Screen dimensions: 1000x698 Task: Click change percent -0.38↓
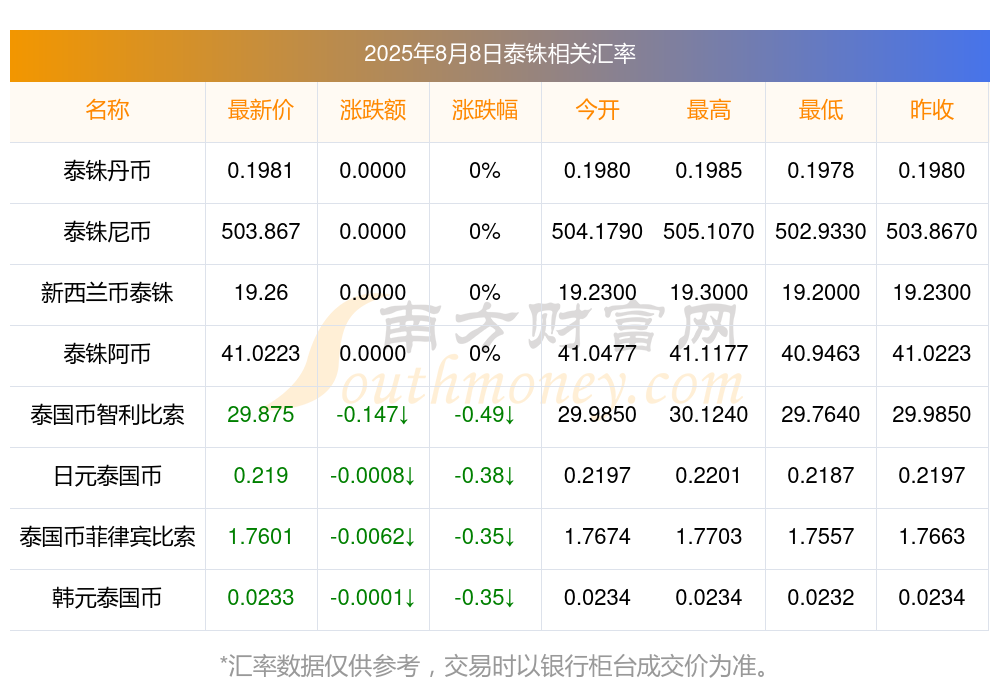click(485, 476)
